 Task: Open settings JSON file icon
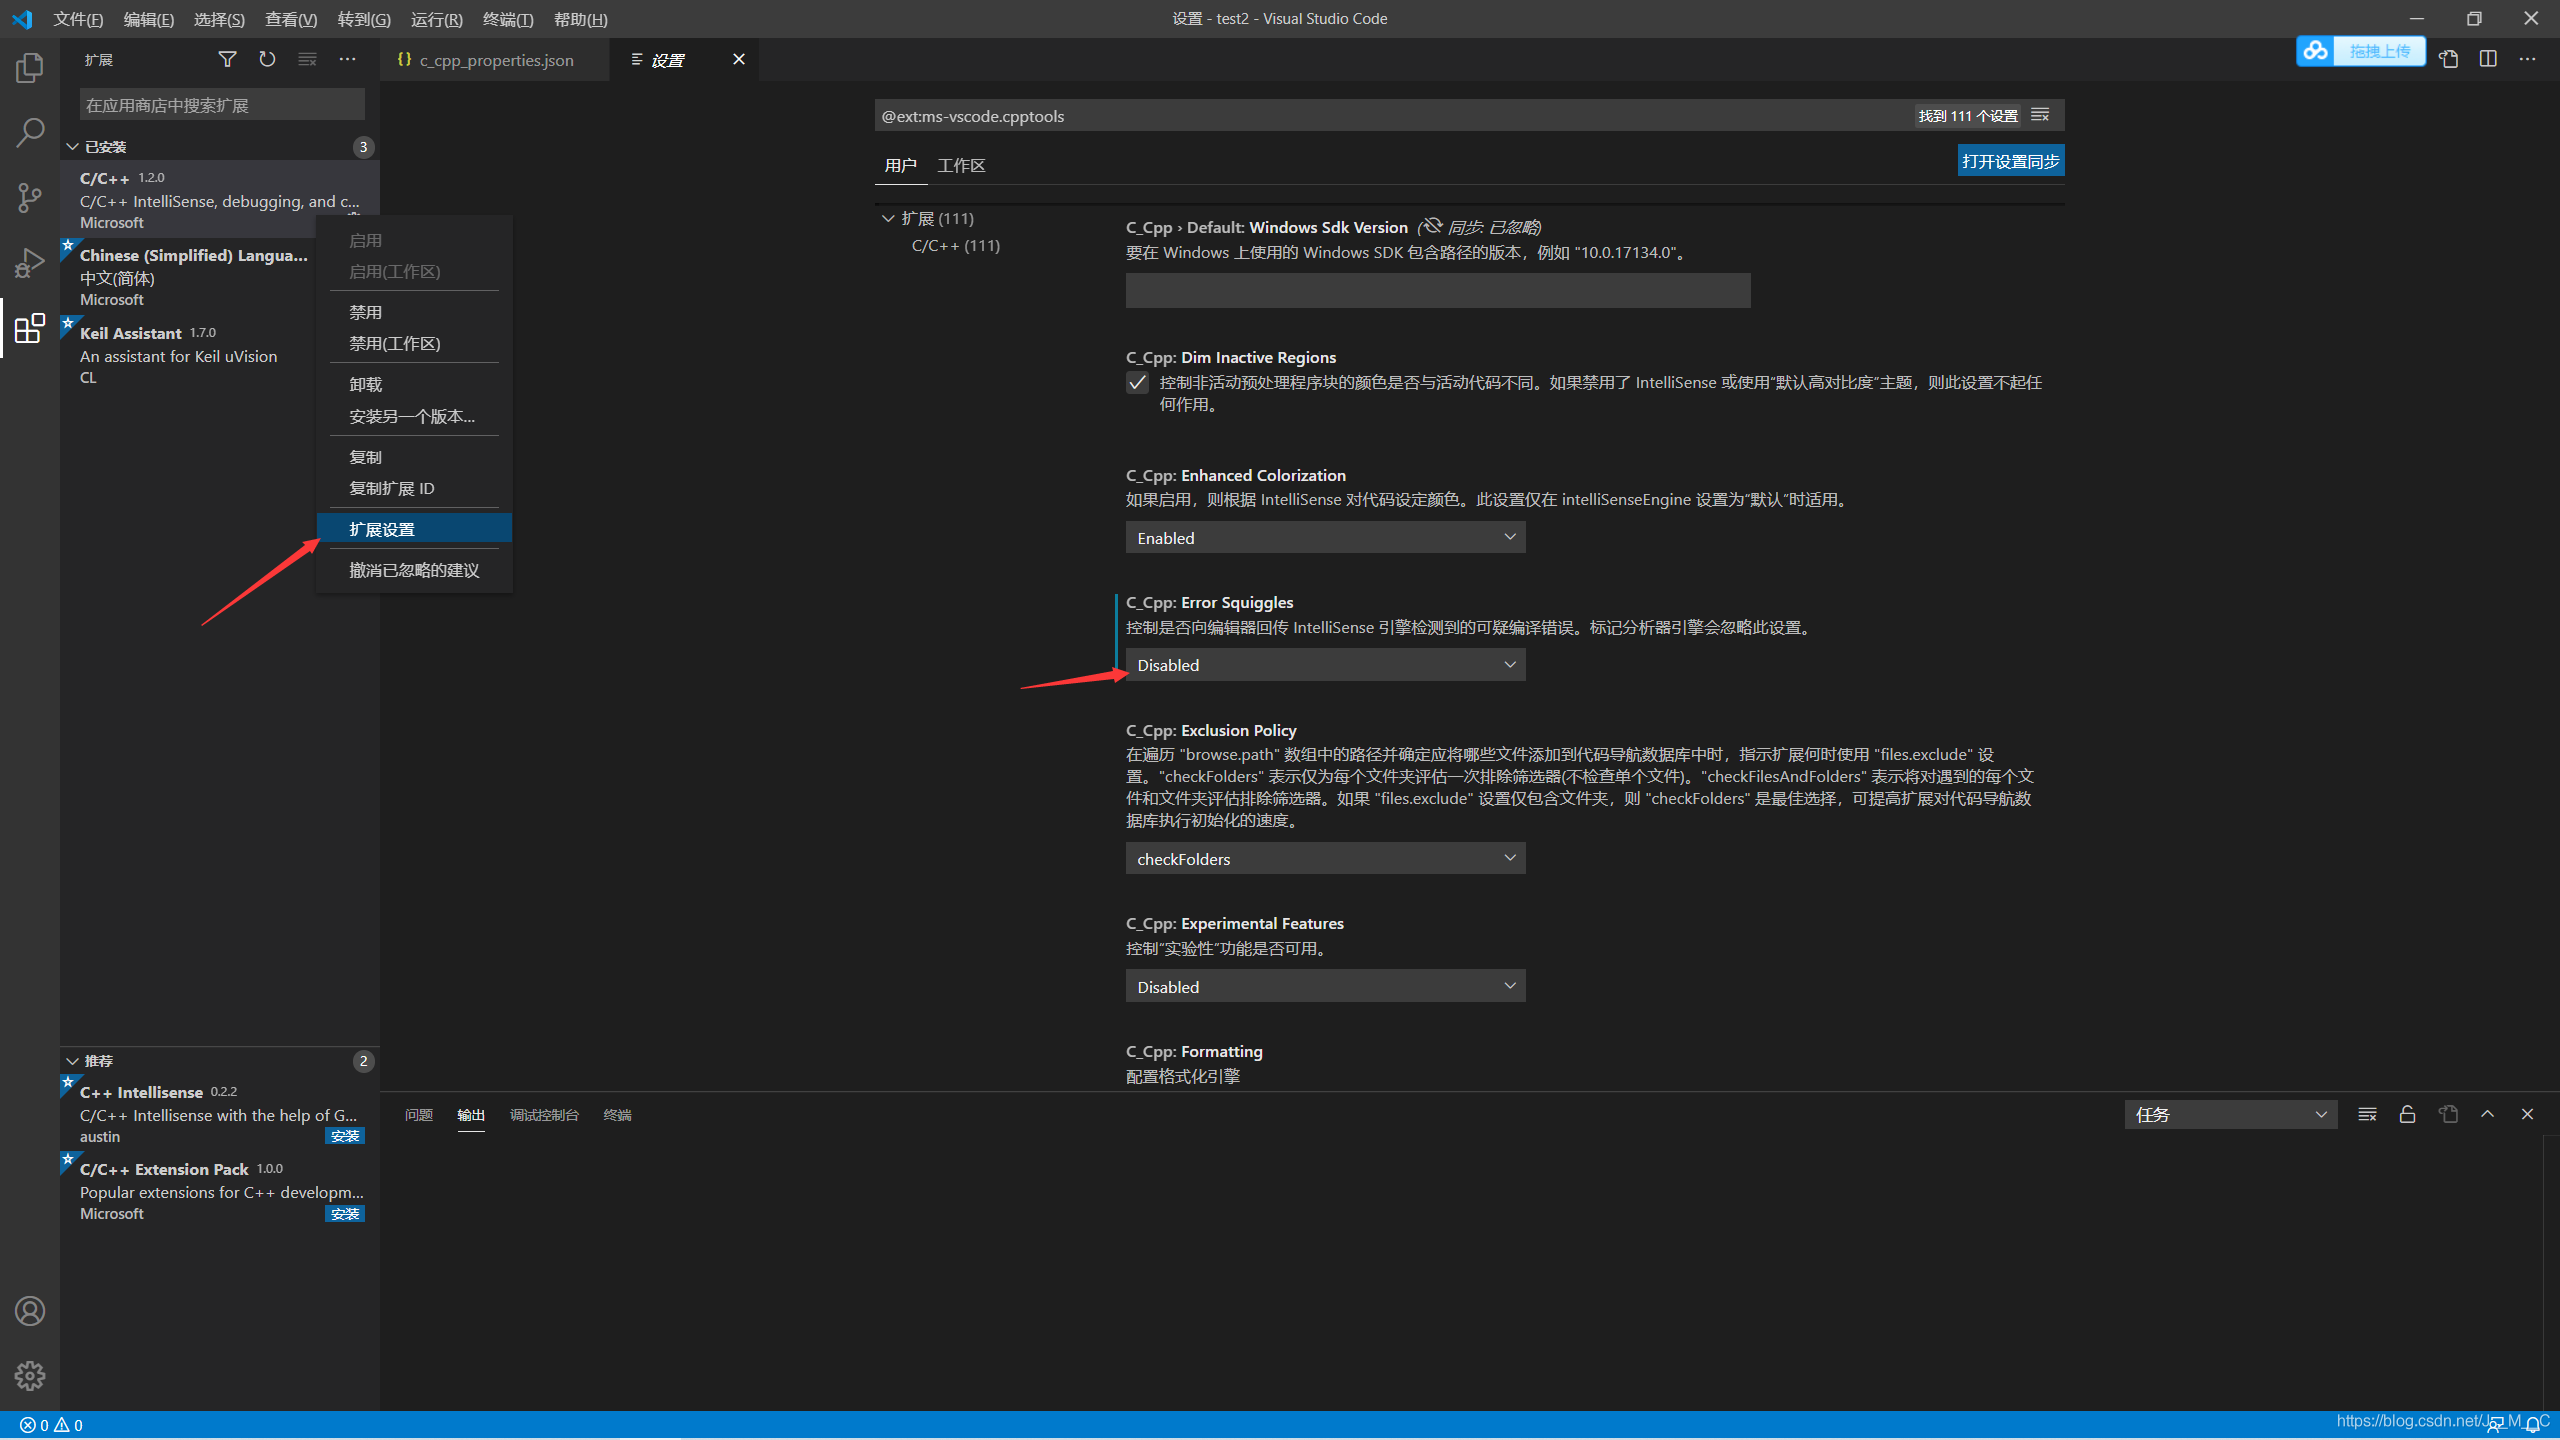tap(2448, 59)
